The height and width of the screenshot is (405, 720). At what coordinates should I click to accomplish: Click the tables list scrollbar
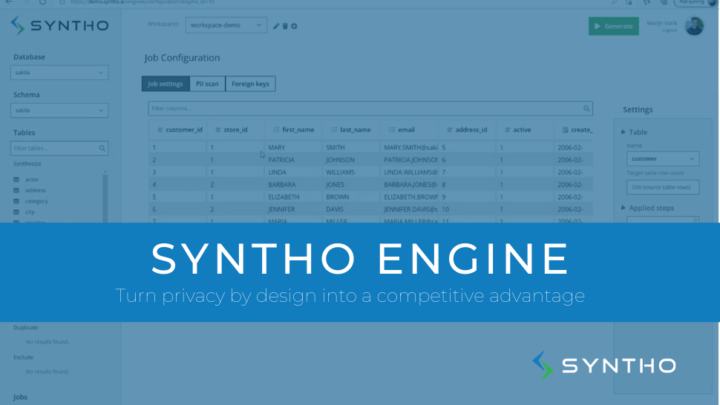point(105,197)
